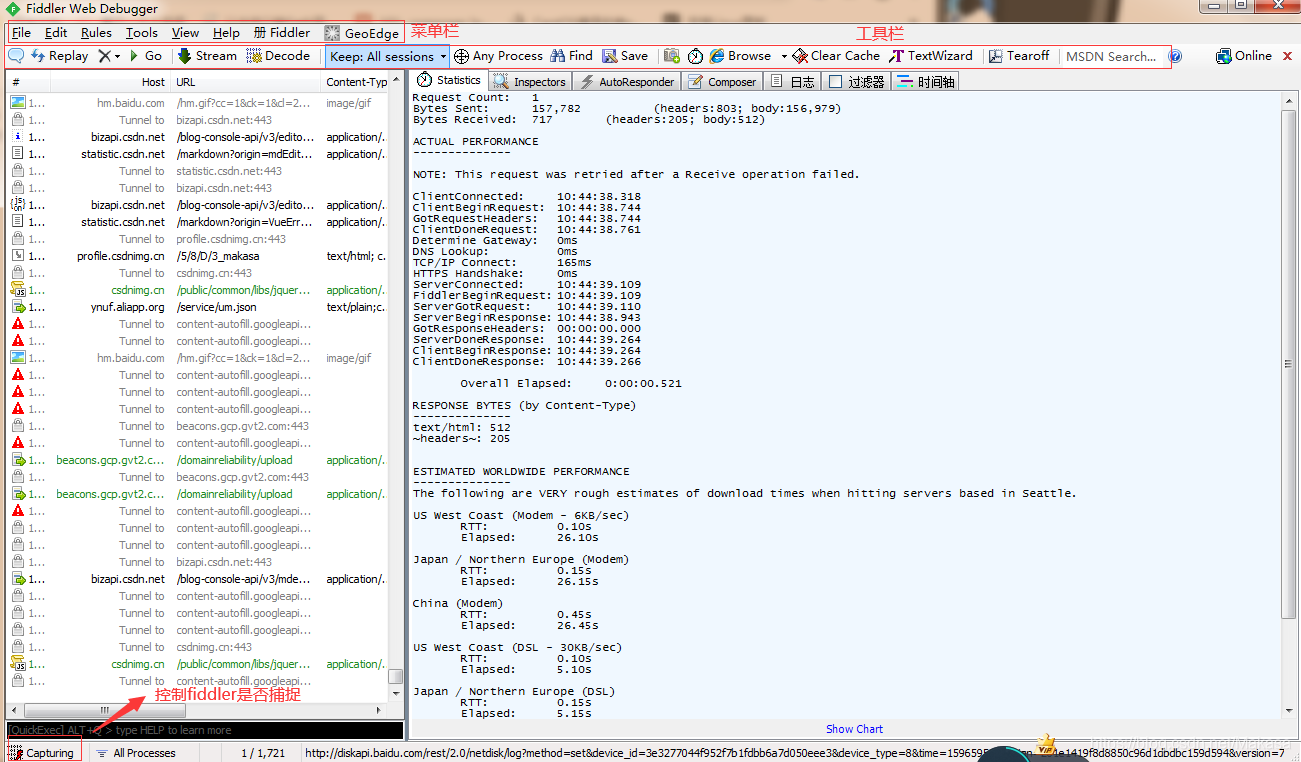This screenshot has height=762, width=1301.
Task: Tick the 过滤器 filters tab checkbox
Action: [835, 82]
